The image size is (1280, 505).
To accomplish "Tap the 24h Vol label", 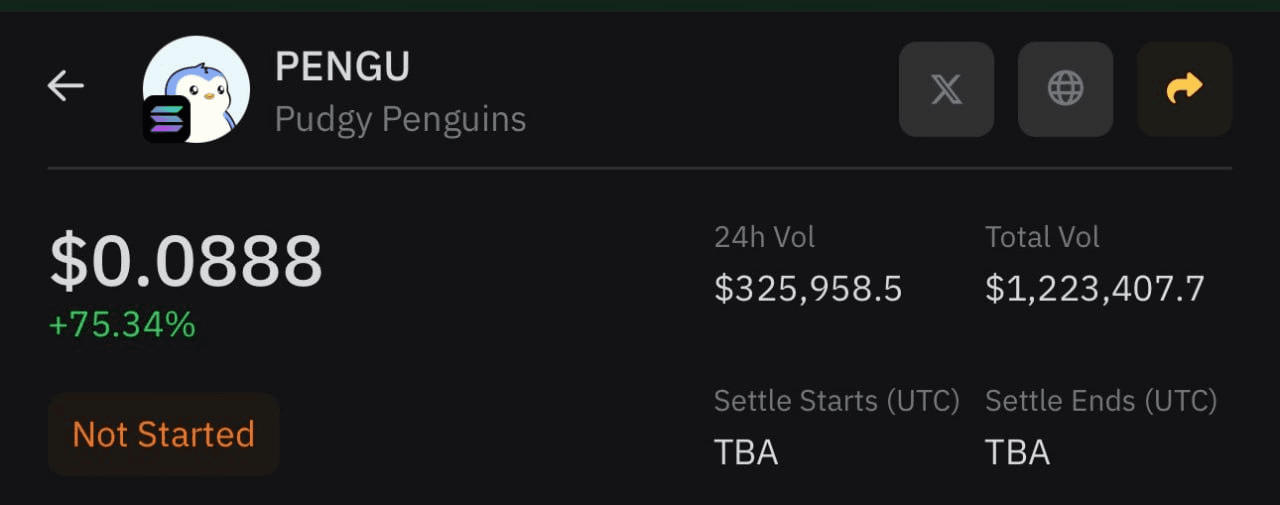I will pyautogui.click(x=764, y=237).
